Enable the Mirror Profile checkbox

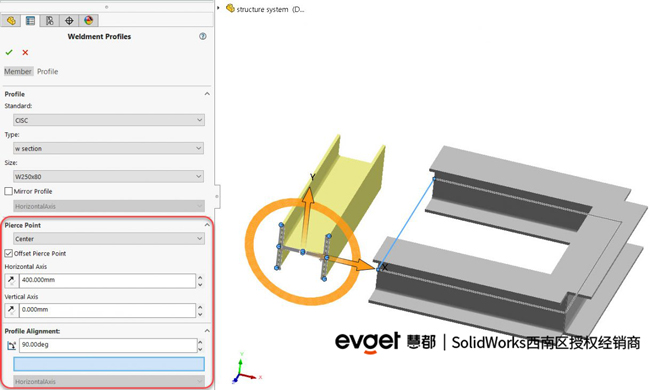click(8, 191)
